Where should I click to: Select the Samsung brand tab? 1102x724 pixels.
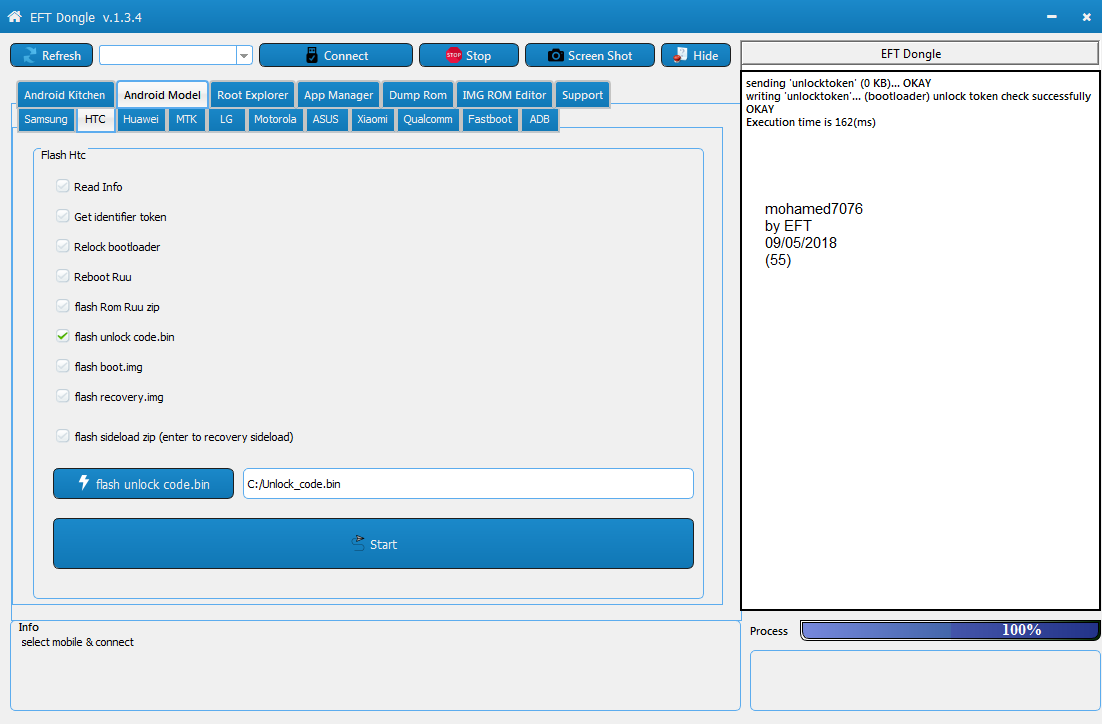click(46, 119)
